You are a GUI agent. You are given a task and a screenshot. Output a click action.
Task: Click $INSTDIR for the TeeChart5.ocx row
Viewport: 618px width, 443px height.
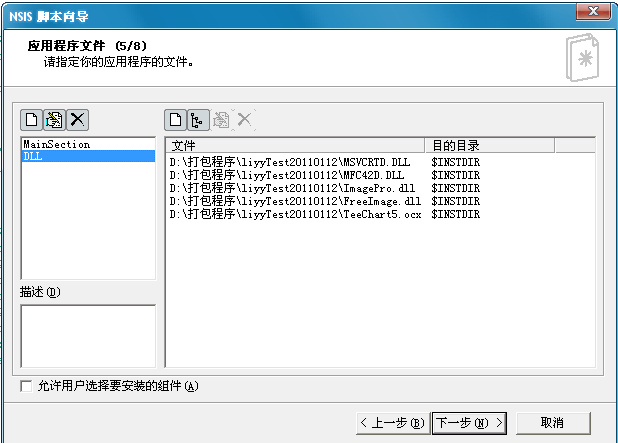[456, 214]
